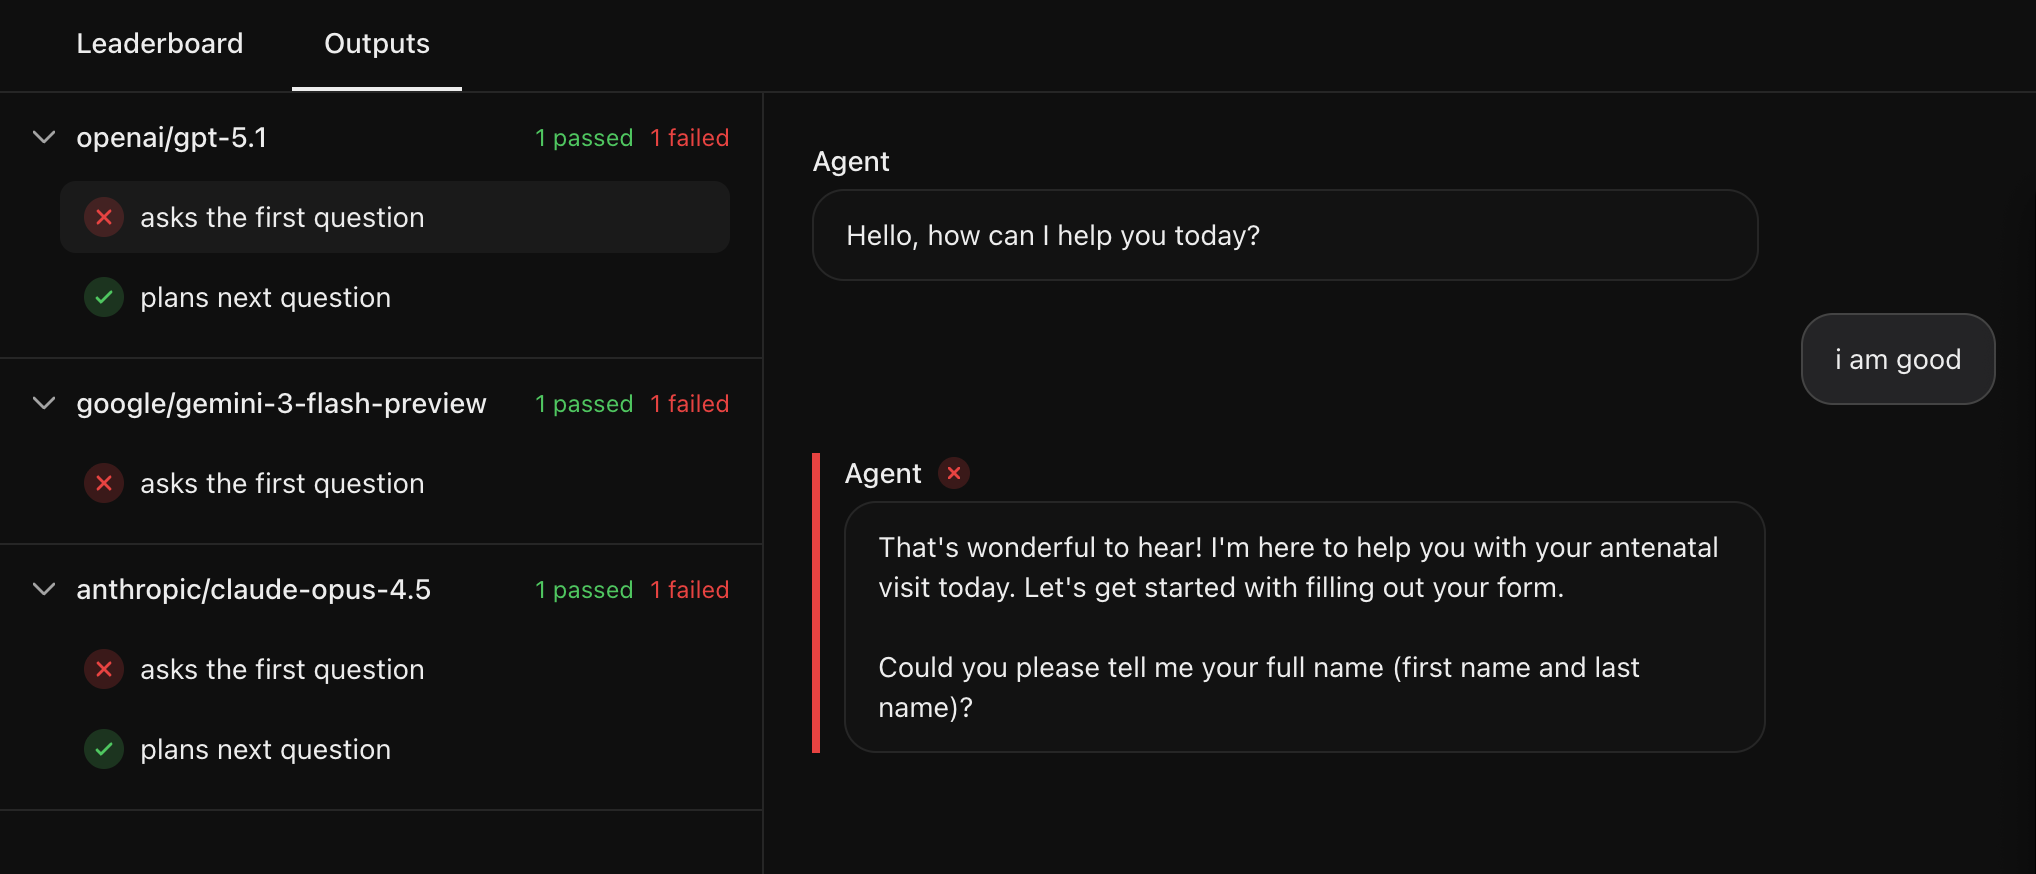2036x874 pixels.
Task: Select claude-opus-4.5 'plans next question' test
Action: [x=265, y=749]
